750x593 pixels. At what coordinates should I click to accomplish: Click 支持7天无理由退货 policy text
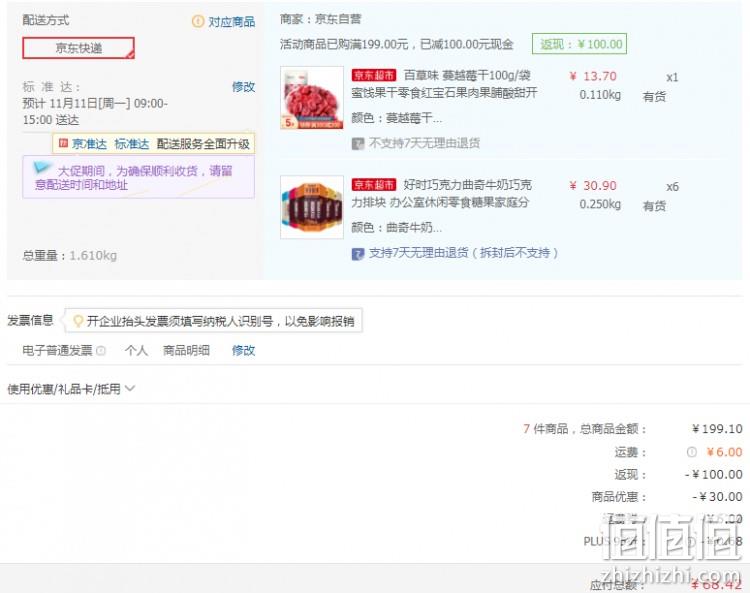coord(463,253)
